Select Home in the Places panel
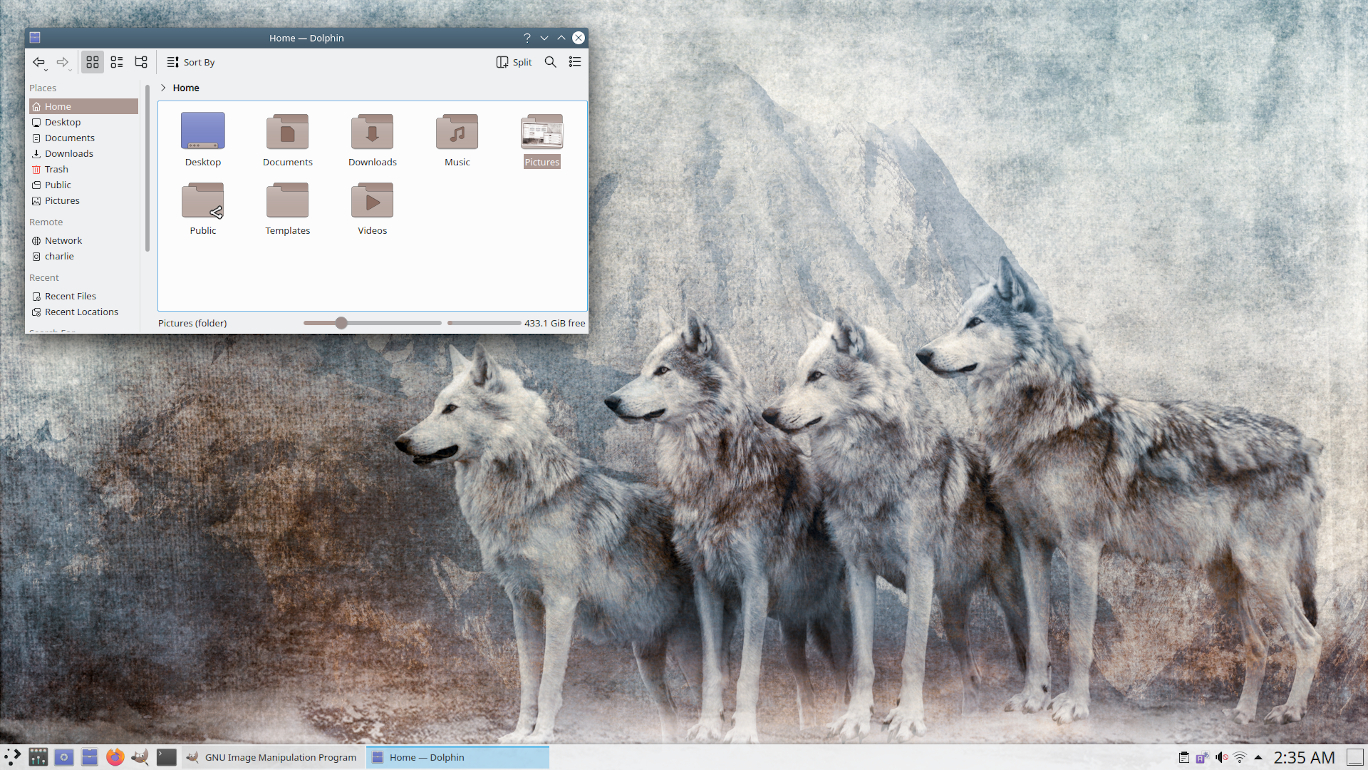This screenshot has width=1368, height=770. click(x=84, y=106)
